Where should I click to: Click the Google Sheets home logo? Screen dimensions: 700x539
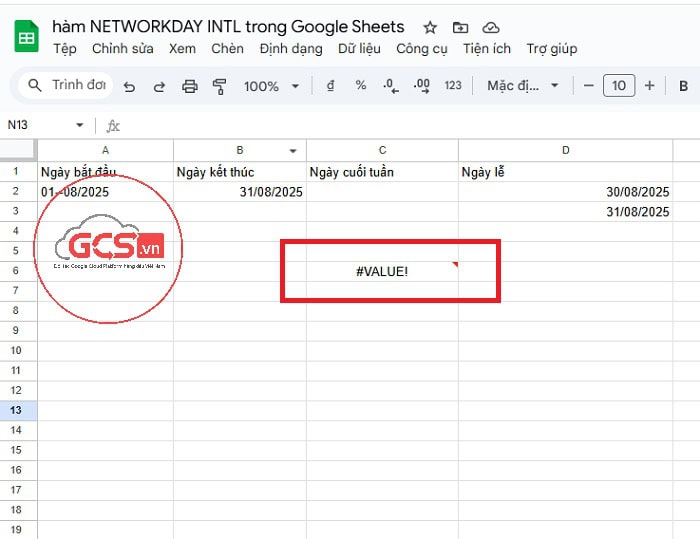[x=27, y=37]
